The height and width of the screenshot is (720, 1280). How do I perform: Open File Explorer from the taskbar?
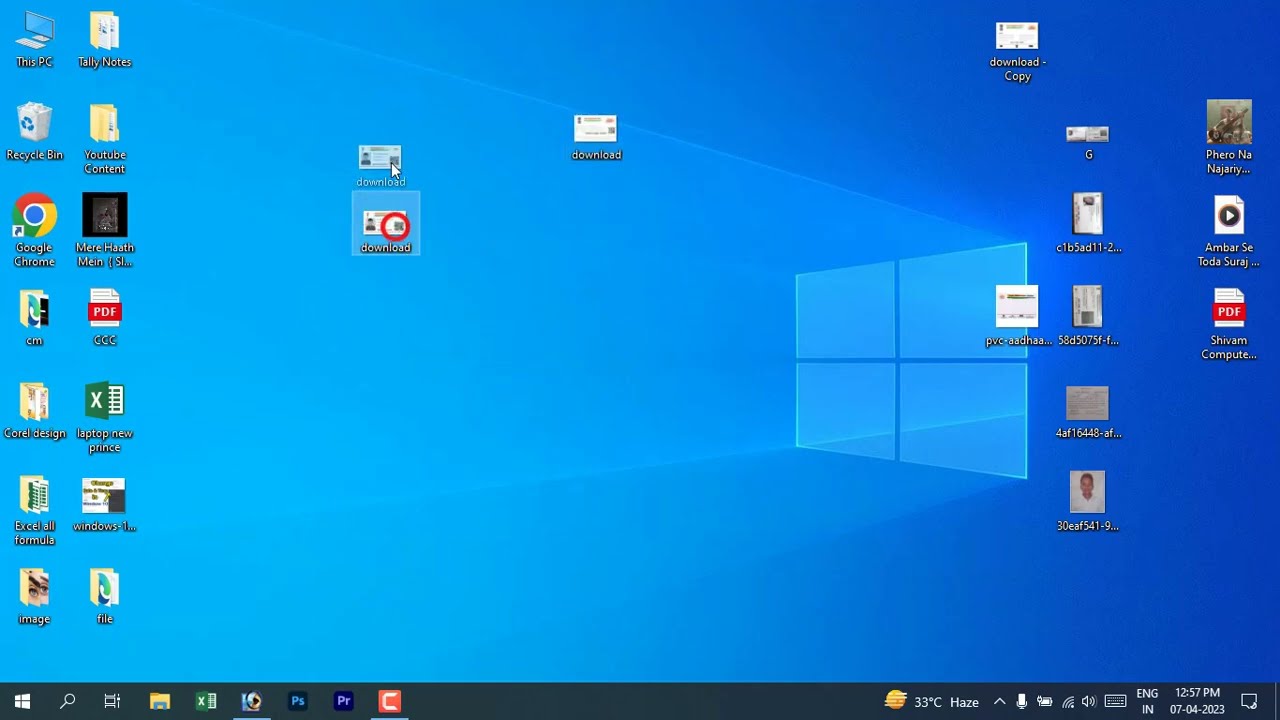click(x=160, y=701)
